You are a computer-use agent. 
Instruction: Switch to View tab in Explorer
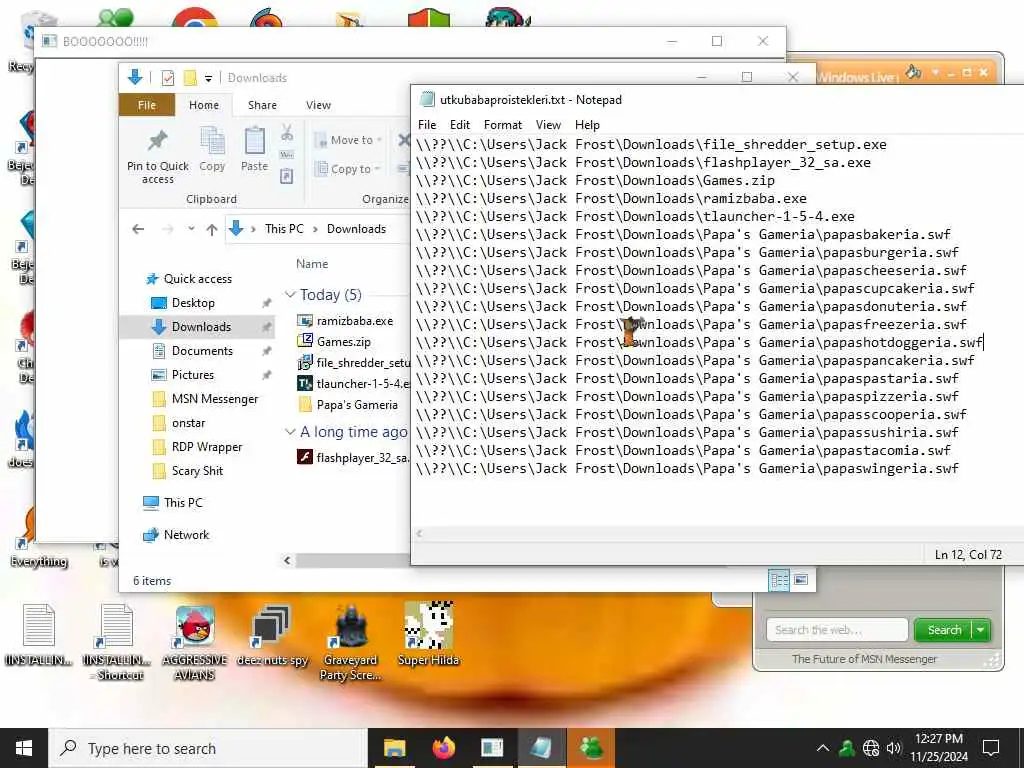click(x=318, y=105)
